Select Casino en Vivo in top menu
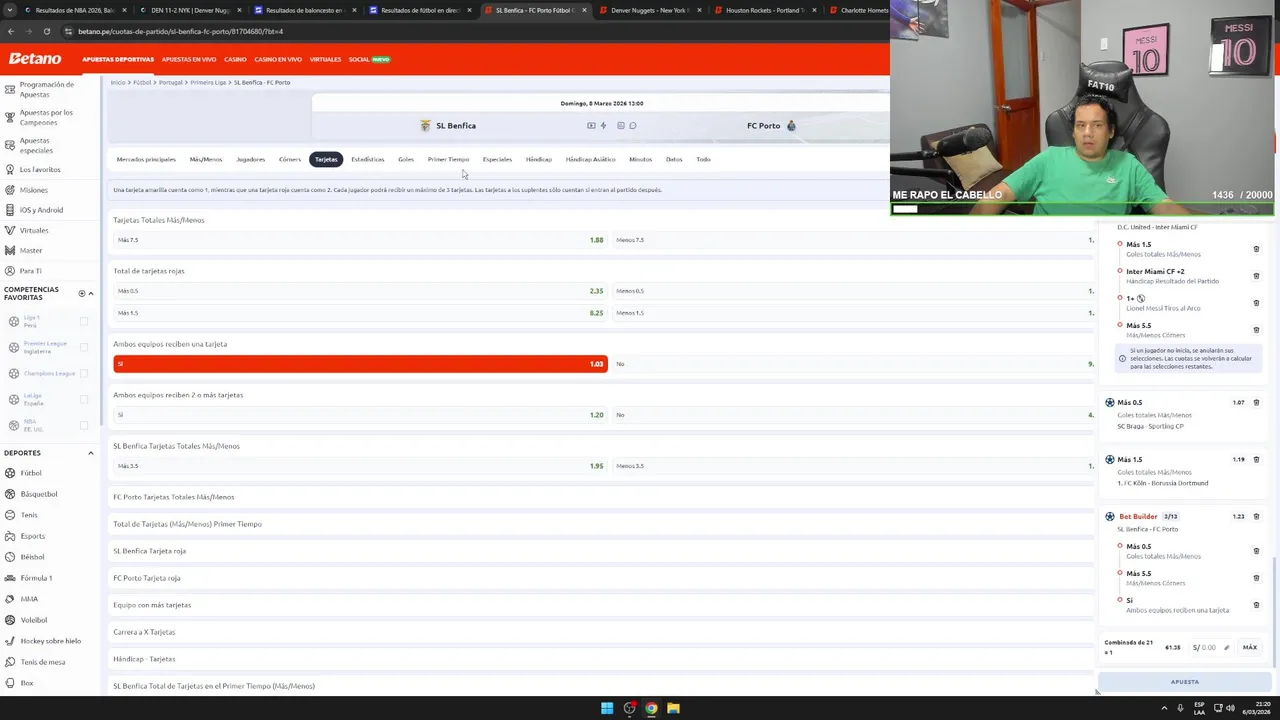Image resolution: width=1280 pixels, height=720 pixels. tap(278, 59)
